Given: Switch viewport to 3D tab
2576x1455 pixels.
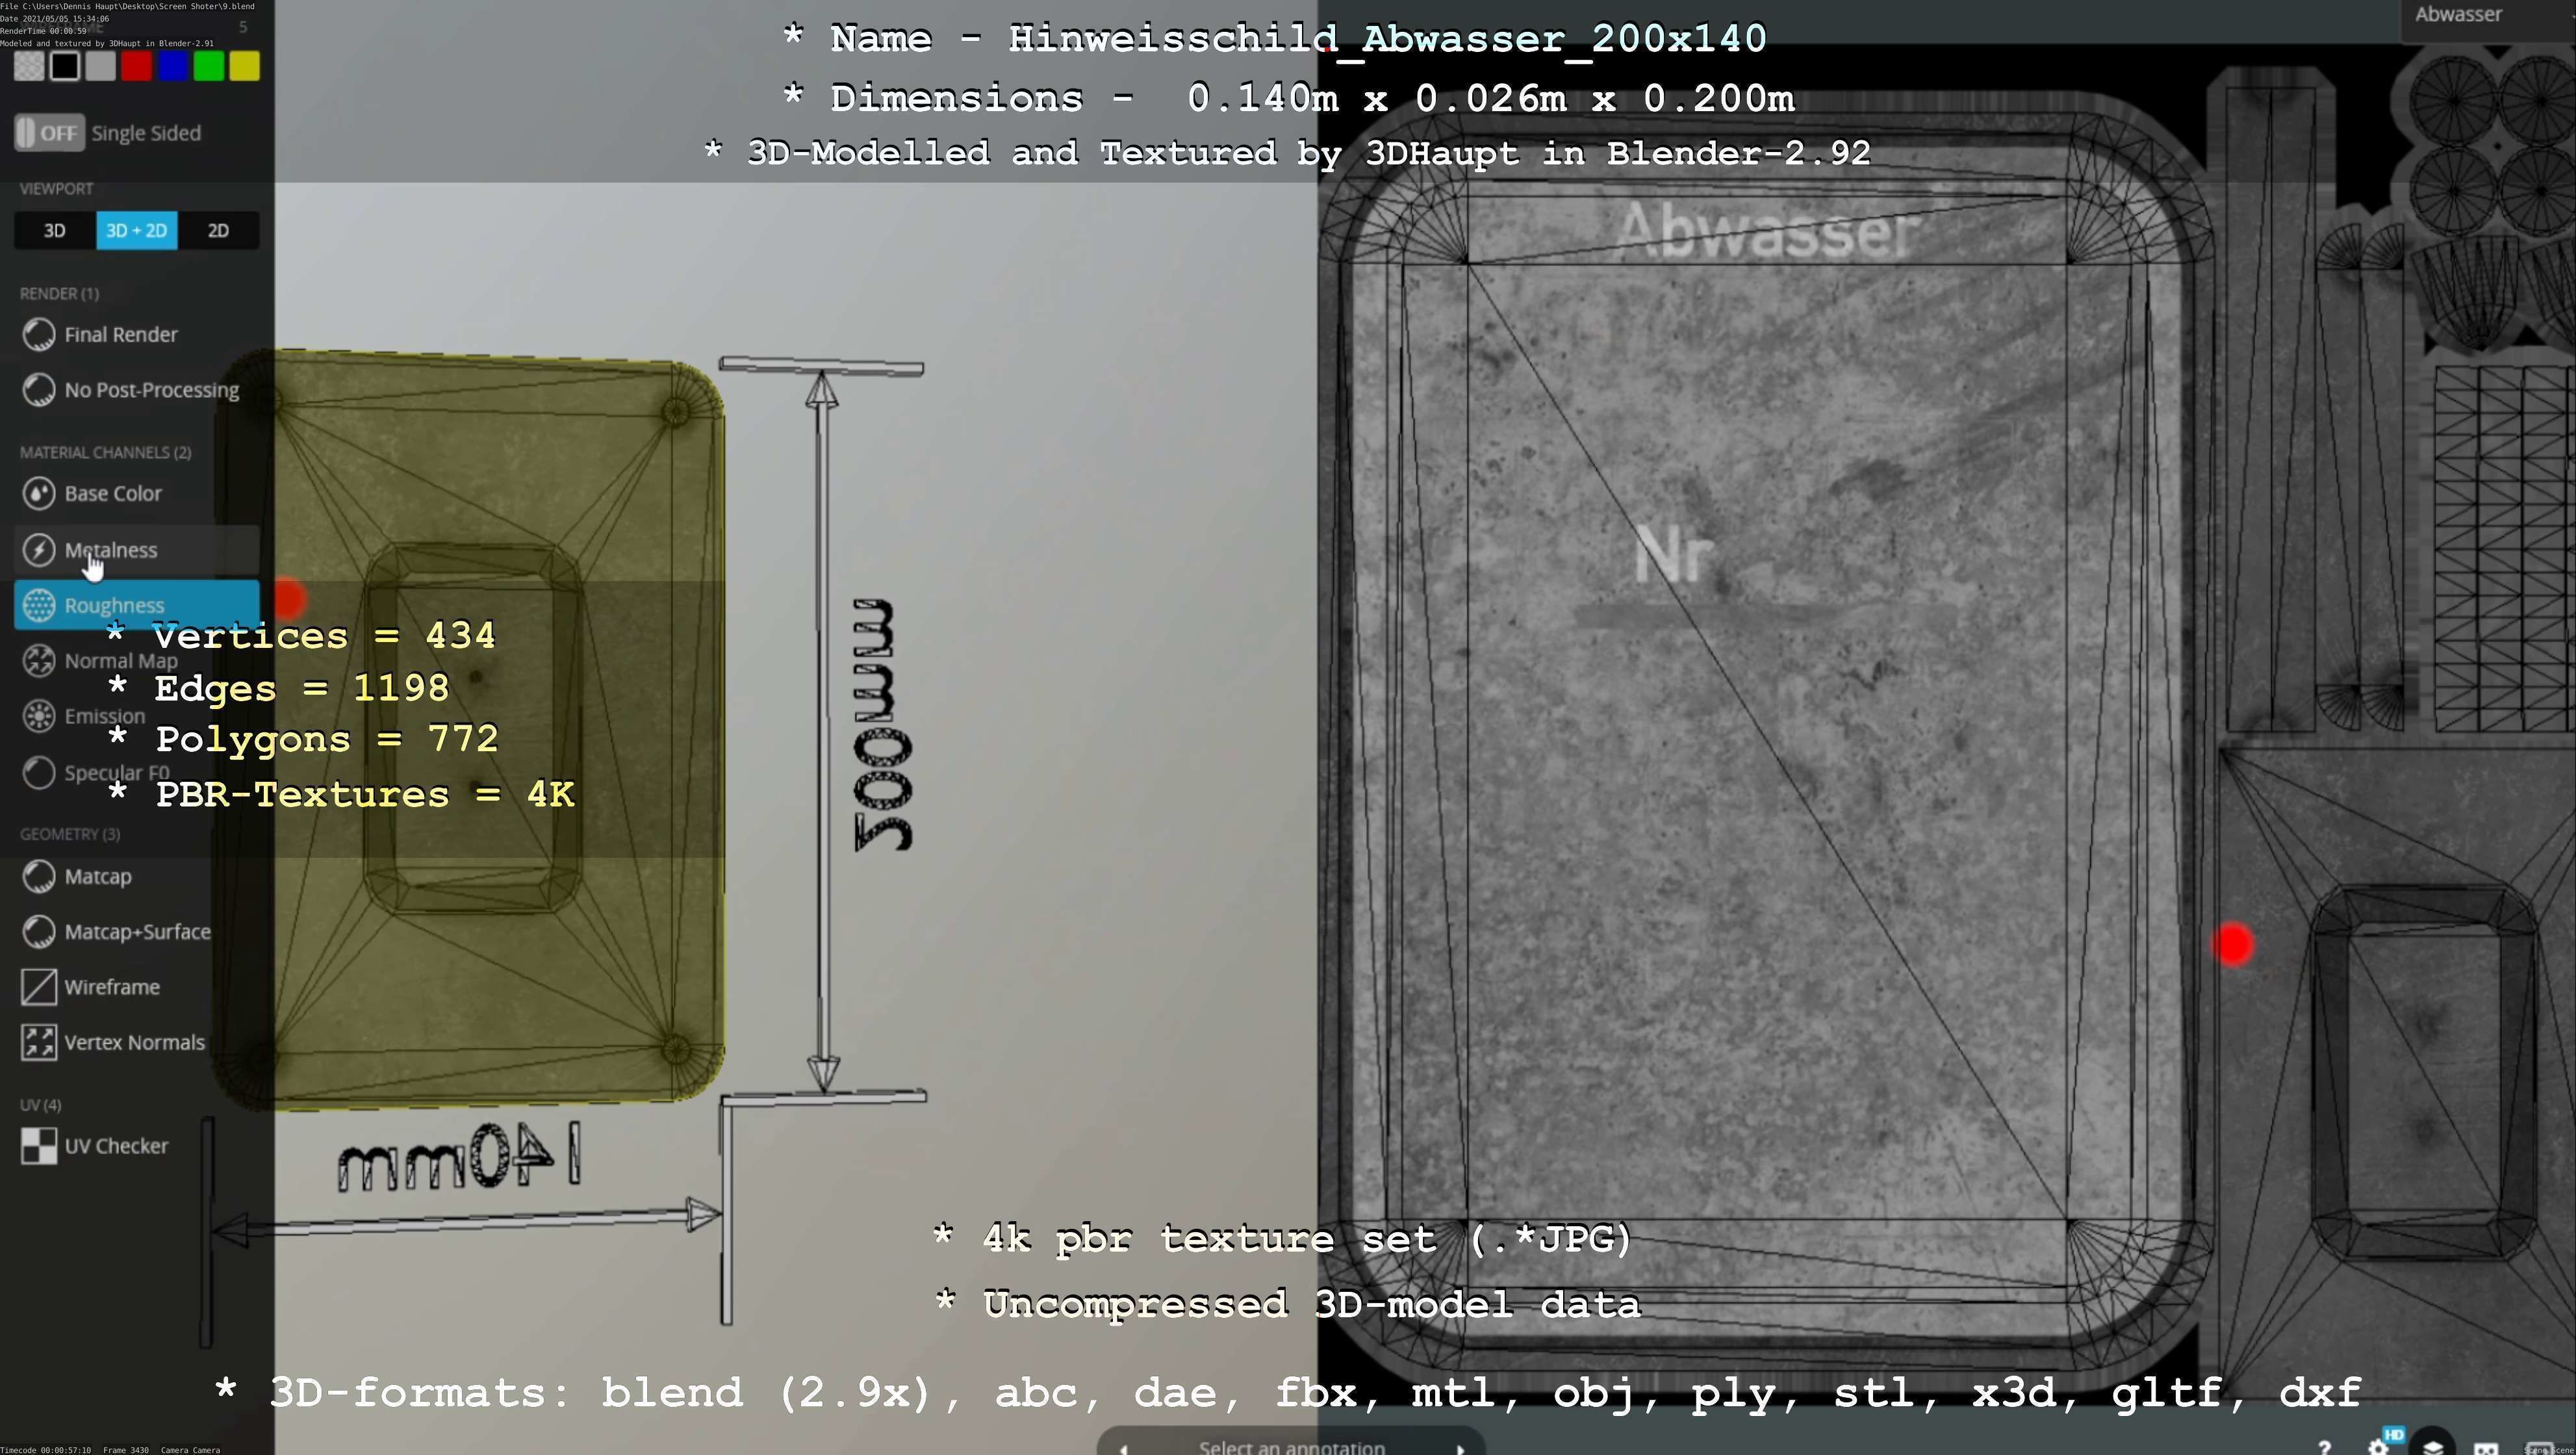Looking at the screenshot, I should point(55,231).
